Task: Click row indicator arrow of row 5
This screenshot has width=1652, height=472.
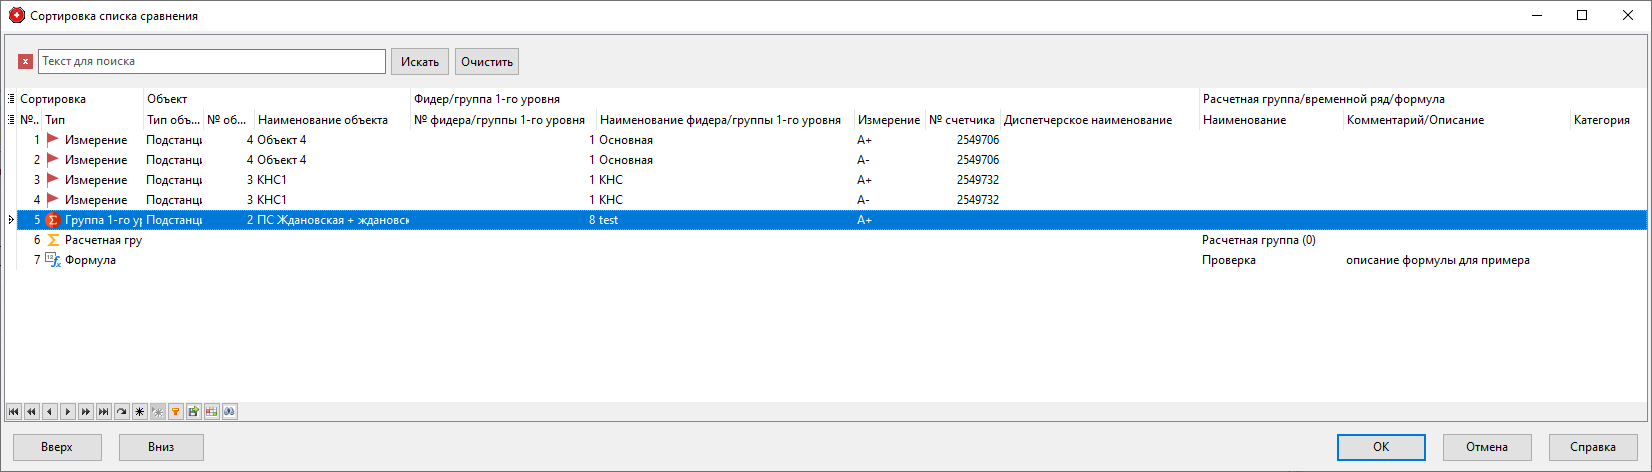Action: click(11, 220)
